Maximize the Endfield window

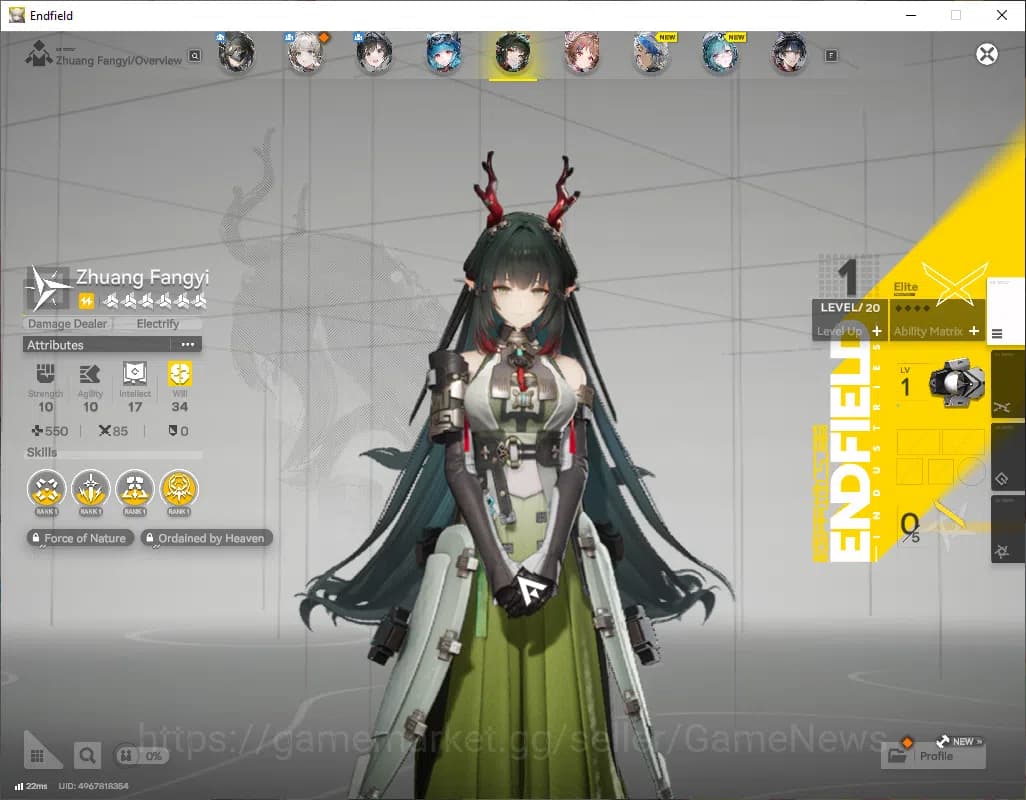point(956,15)
